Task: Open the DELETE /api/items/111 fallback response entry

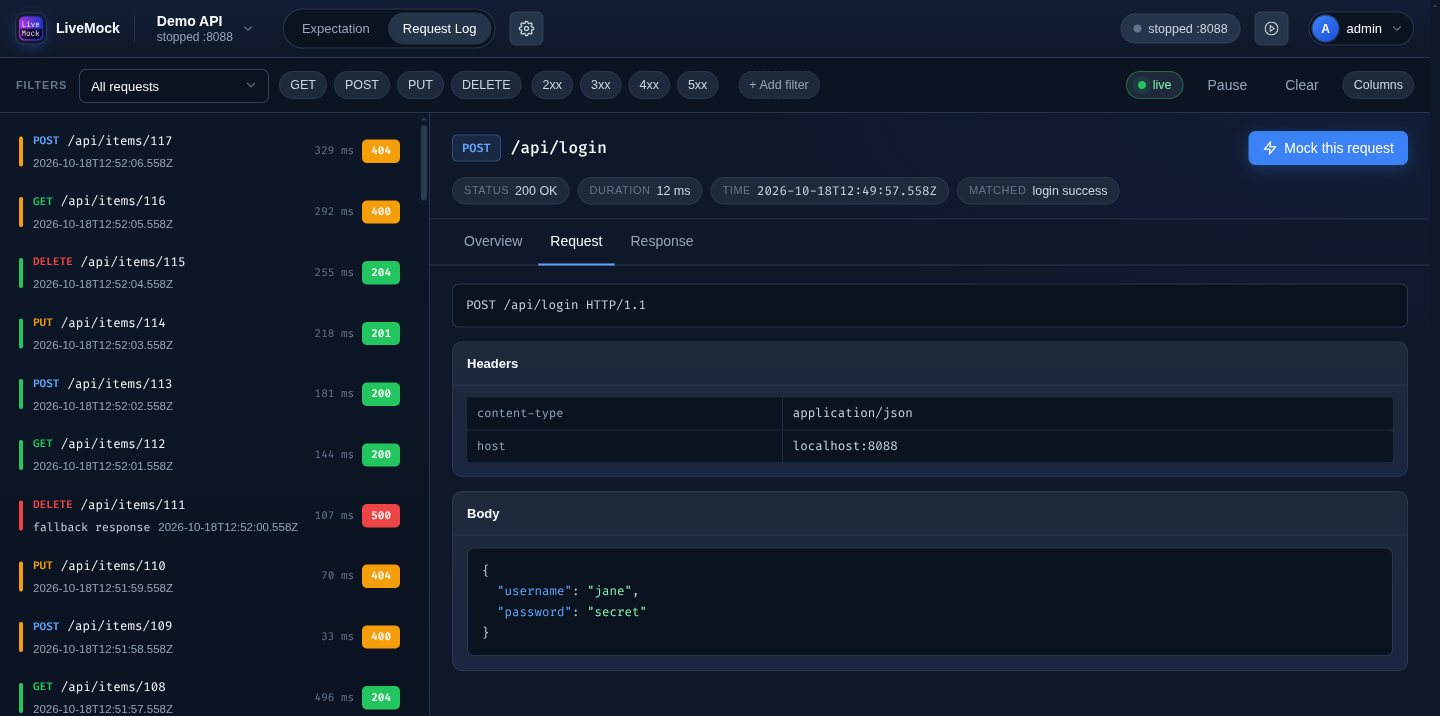Action: coord(210,515)
